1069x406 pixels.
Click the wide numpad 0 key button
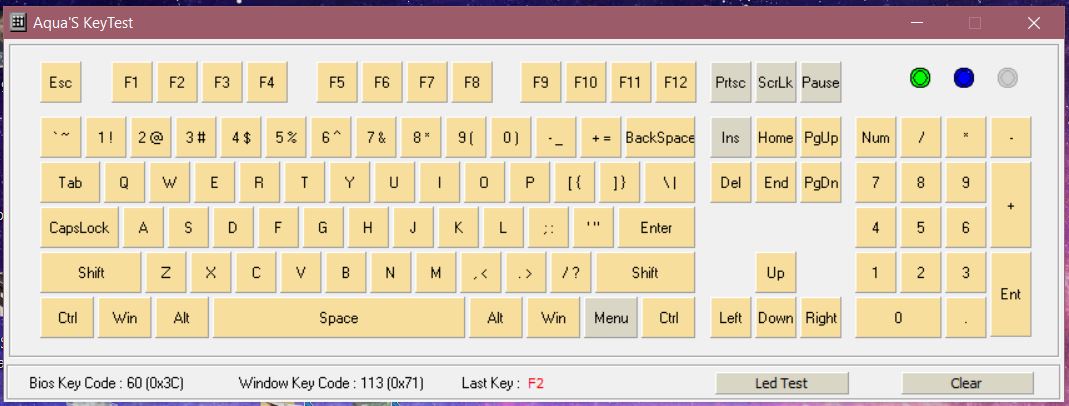coord(898,317)
